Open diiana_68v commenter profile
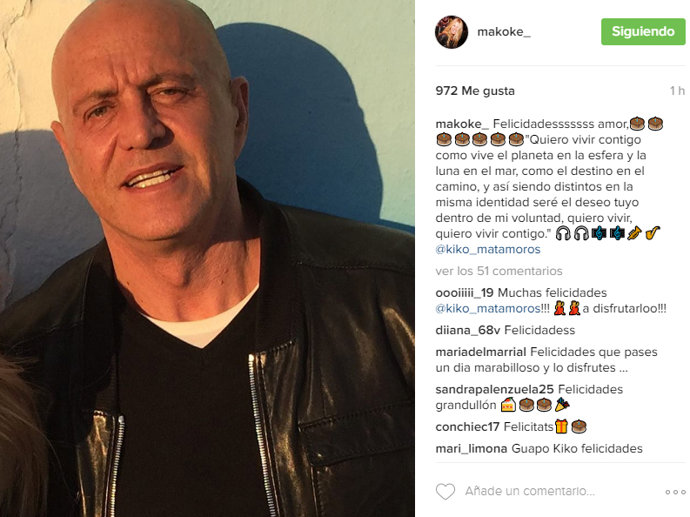Screen dimensions: 690x517 468,330
